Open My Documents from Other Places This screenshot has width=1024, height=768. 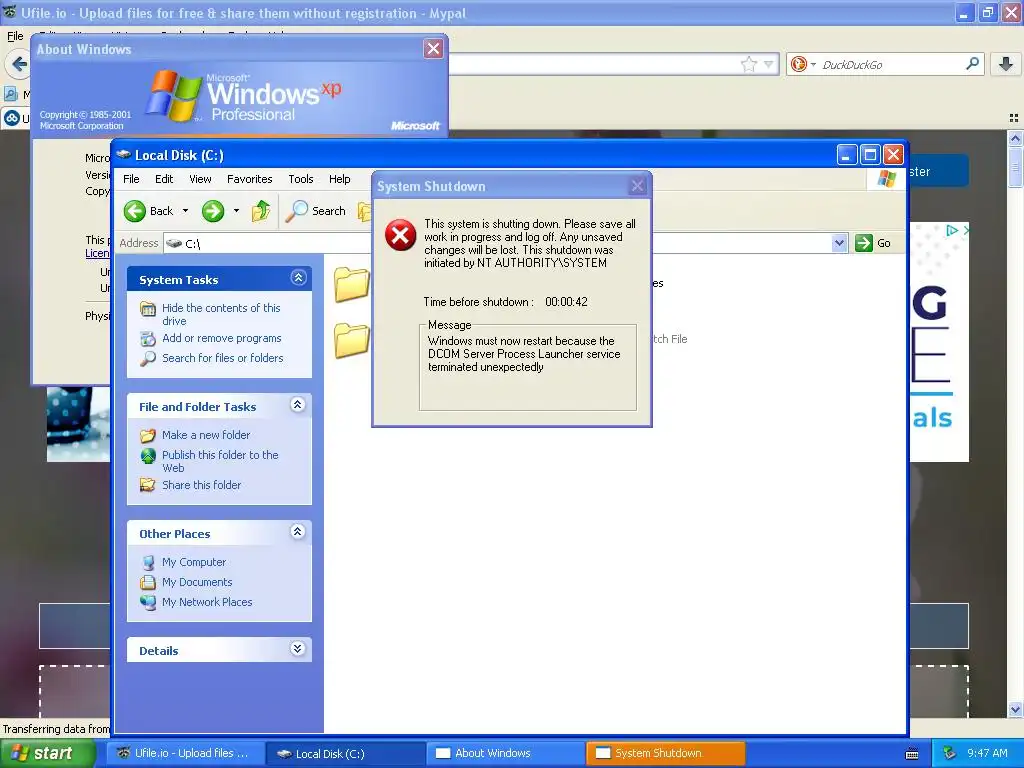click(x=197, y=582)
